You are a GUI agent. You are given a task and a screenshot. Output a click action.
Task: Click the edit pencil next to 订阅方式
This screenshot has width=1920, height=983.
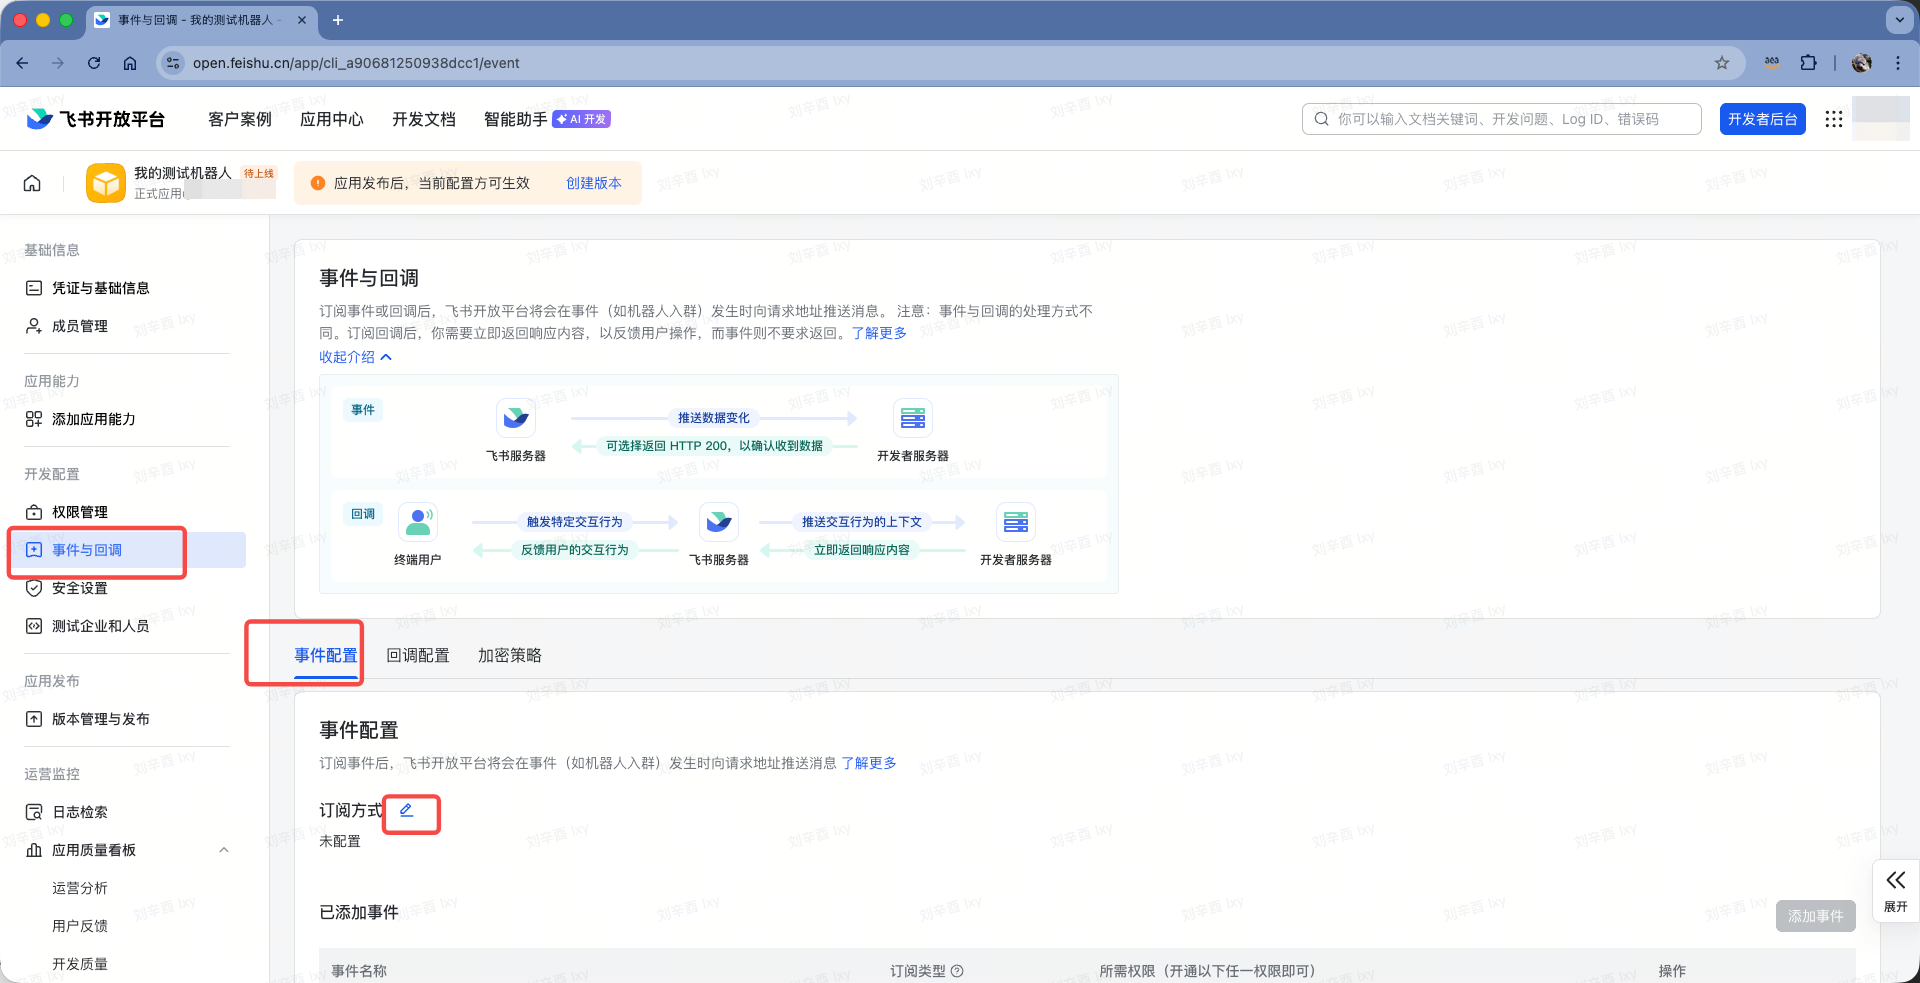tap(407, 810)
